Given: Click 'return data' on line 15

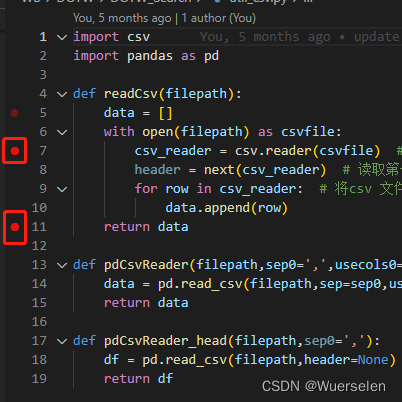Looking at the screenshot, I should click(146, 303).
